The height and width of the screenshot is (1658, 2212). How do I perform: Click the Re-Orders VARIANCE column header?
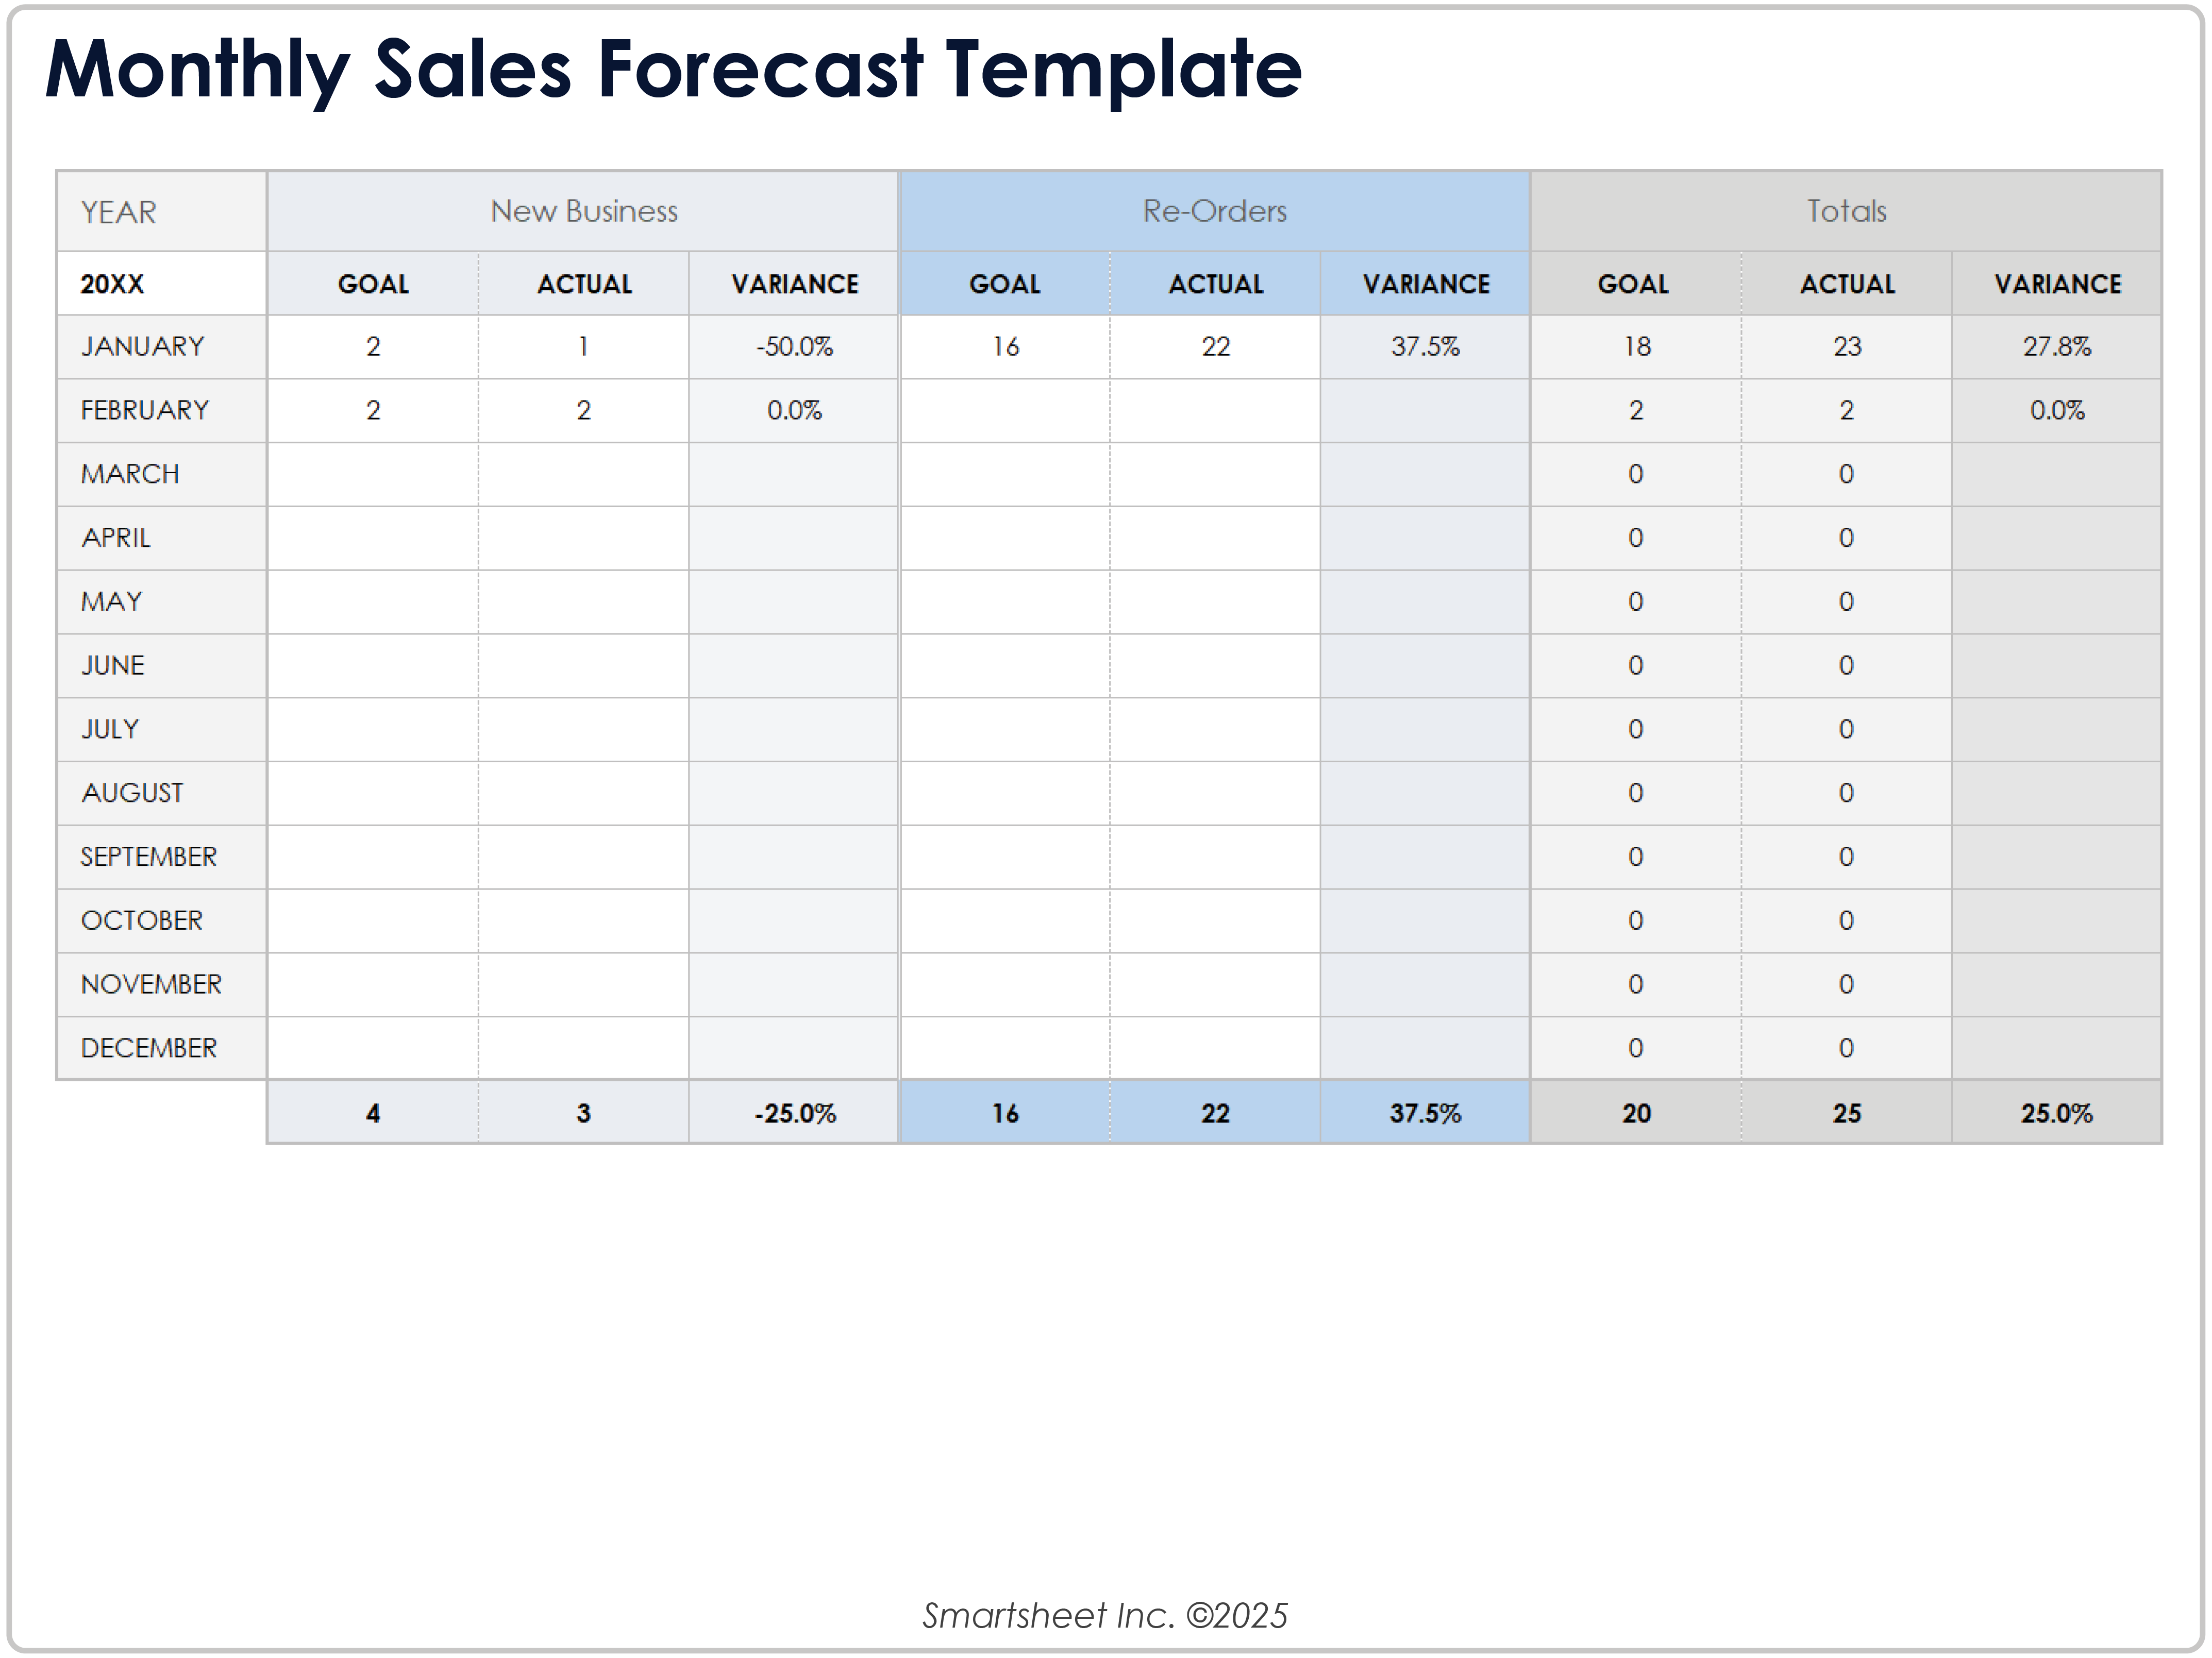(1425, 284)
